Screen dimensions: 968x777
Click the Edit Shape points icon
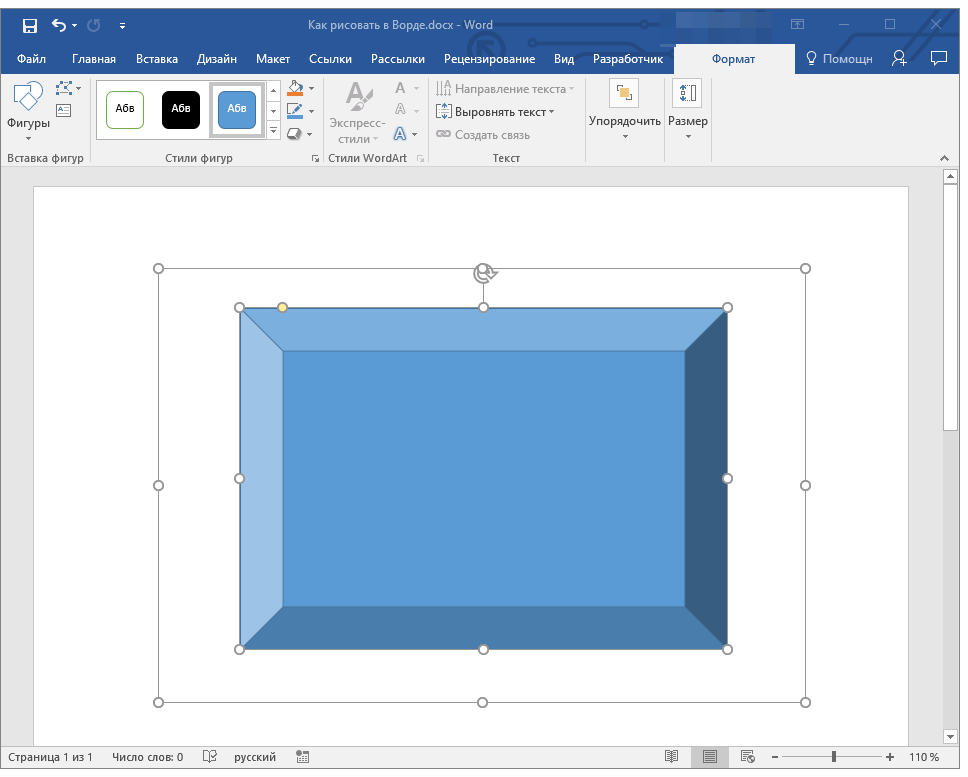coord(65,89)
